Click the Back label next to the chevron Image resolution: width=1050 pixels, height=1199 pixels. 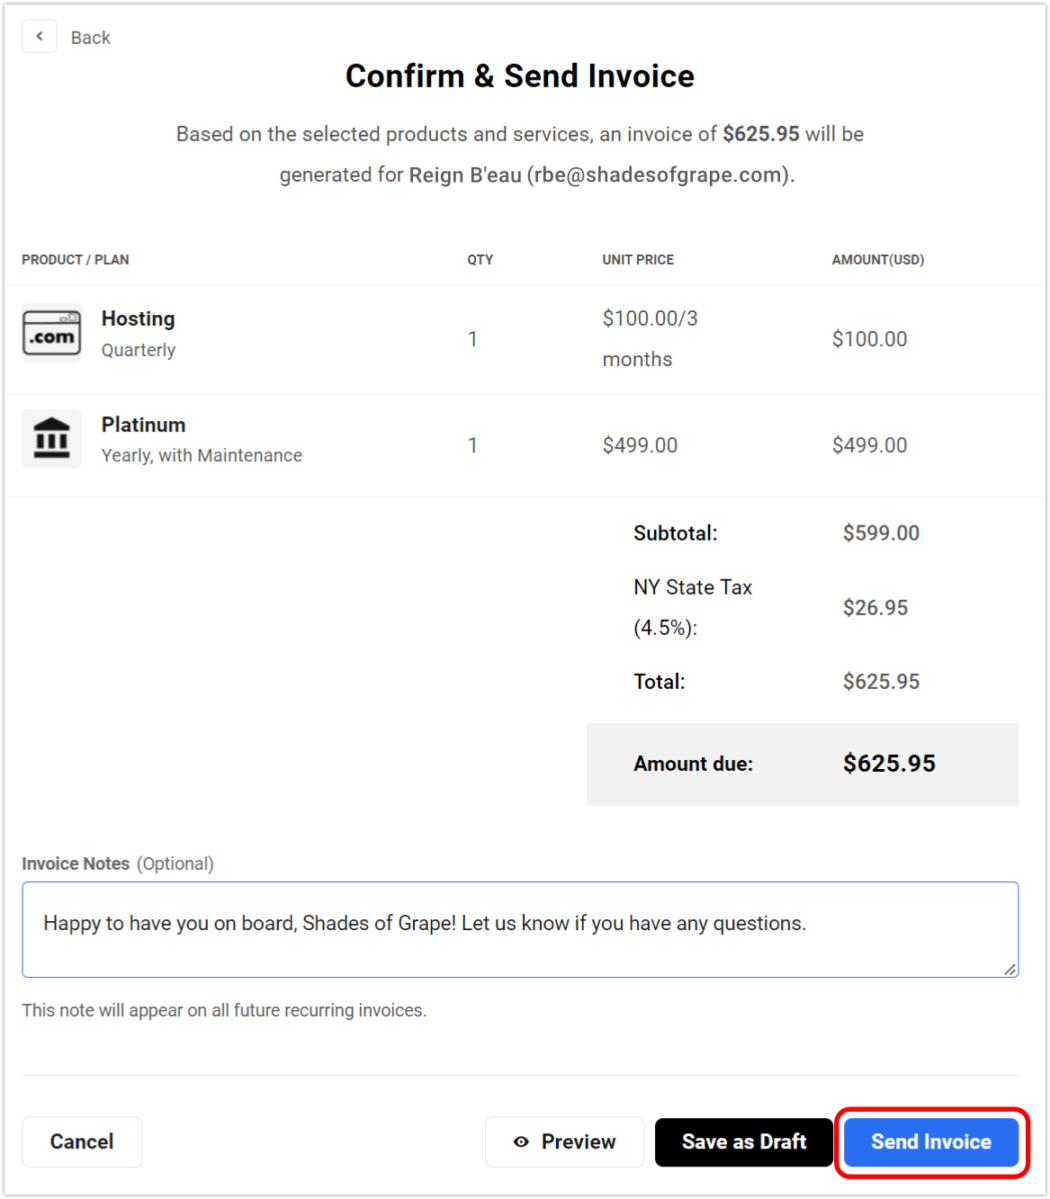(90, 37)
